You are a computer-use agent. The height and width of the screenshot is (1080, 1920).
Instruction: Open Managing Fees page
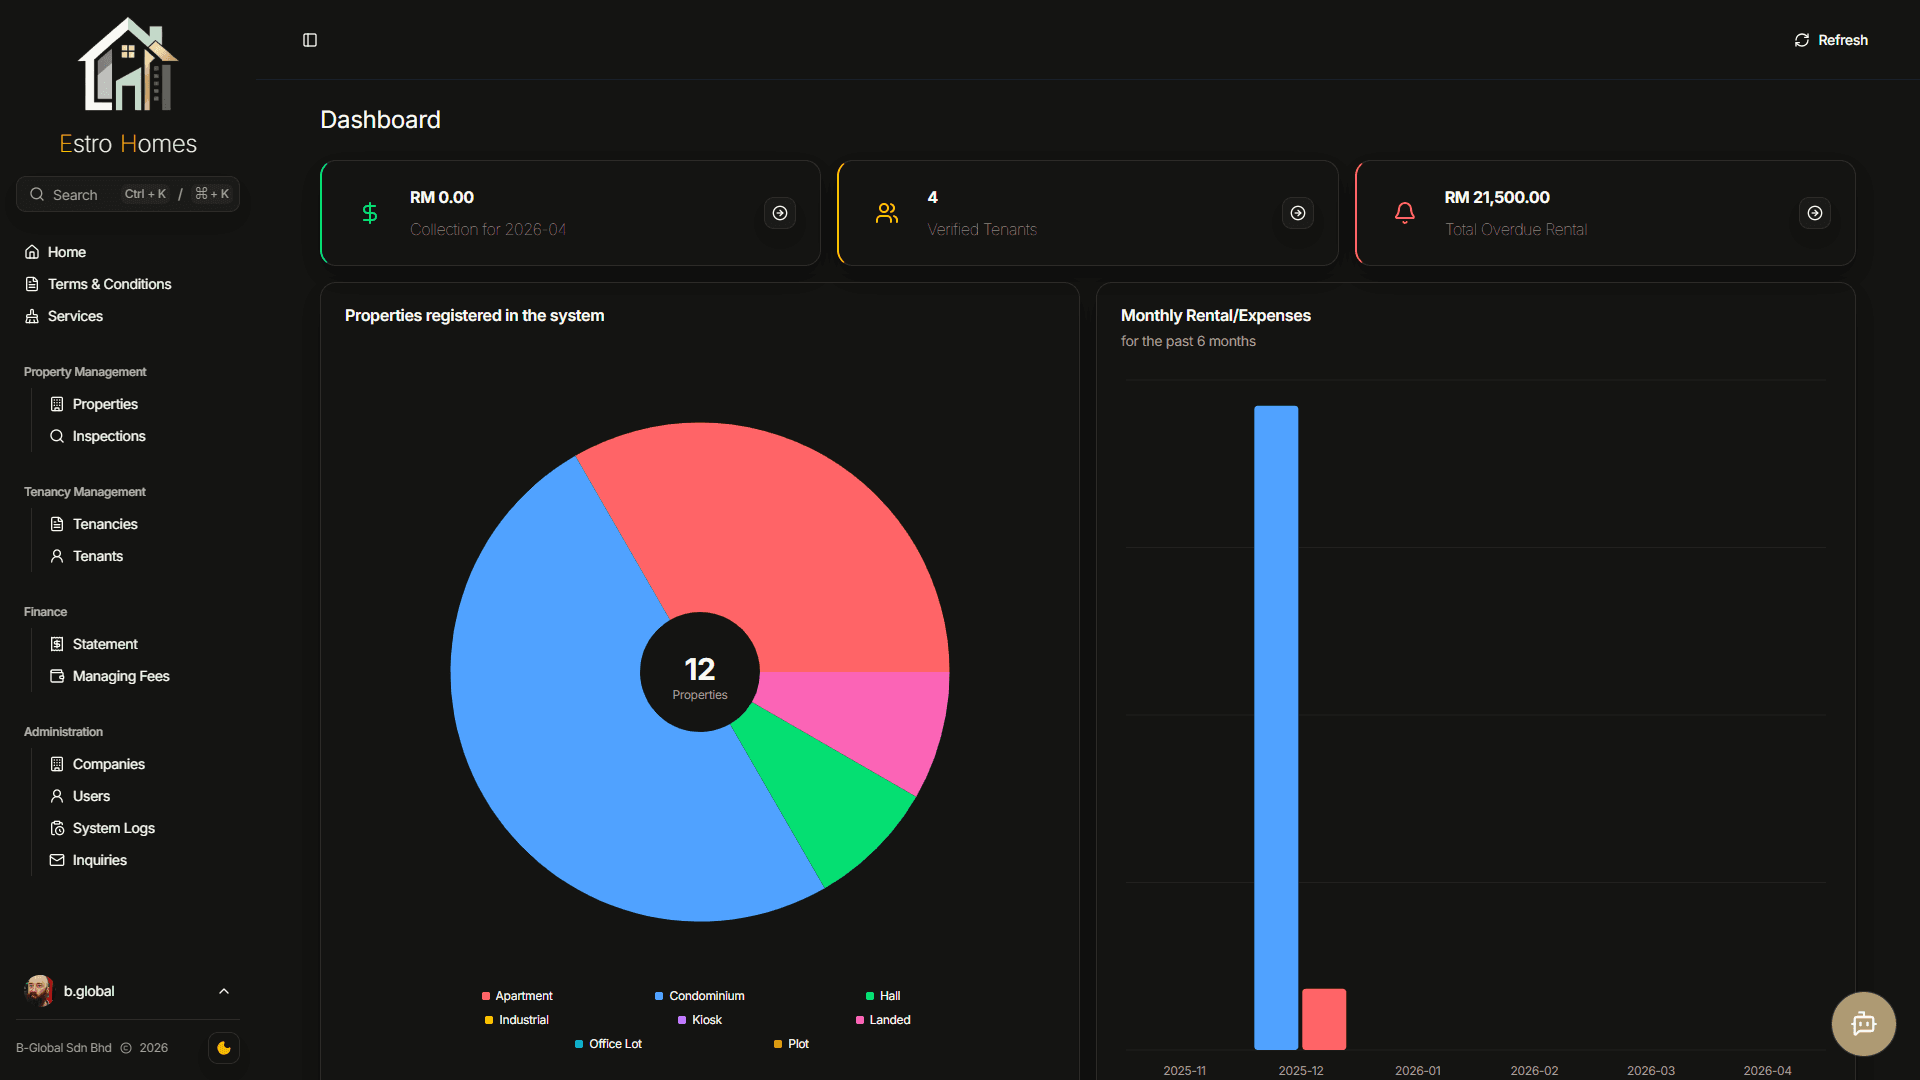(121, 676)
